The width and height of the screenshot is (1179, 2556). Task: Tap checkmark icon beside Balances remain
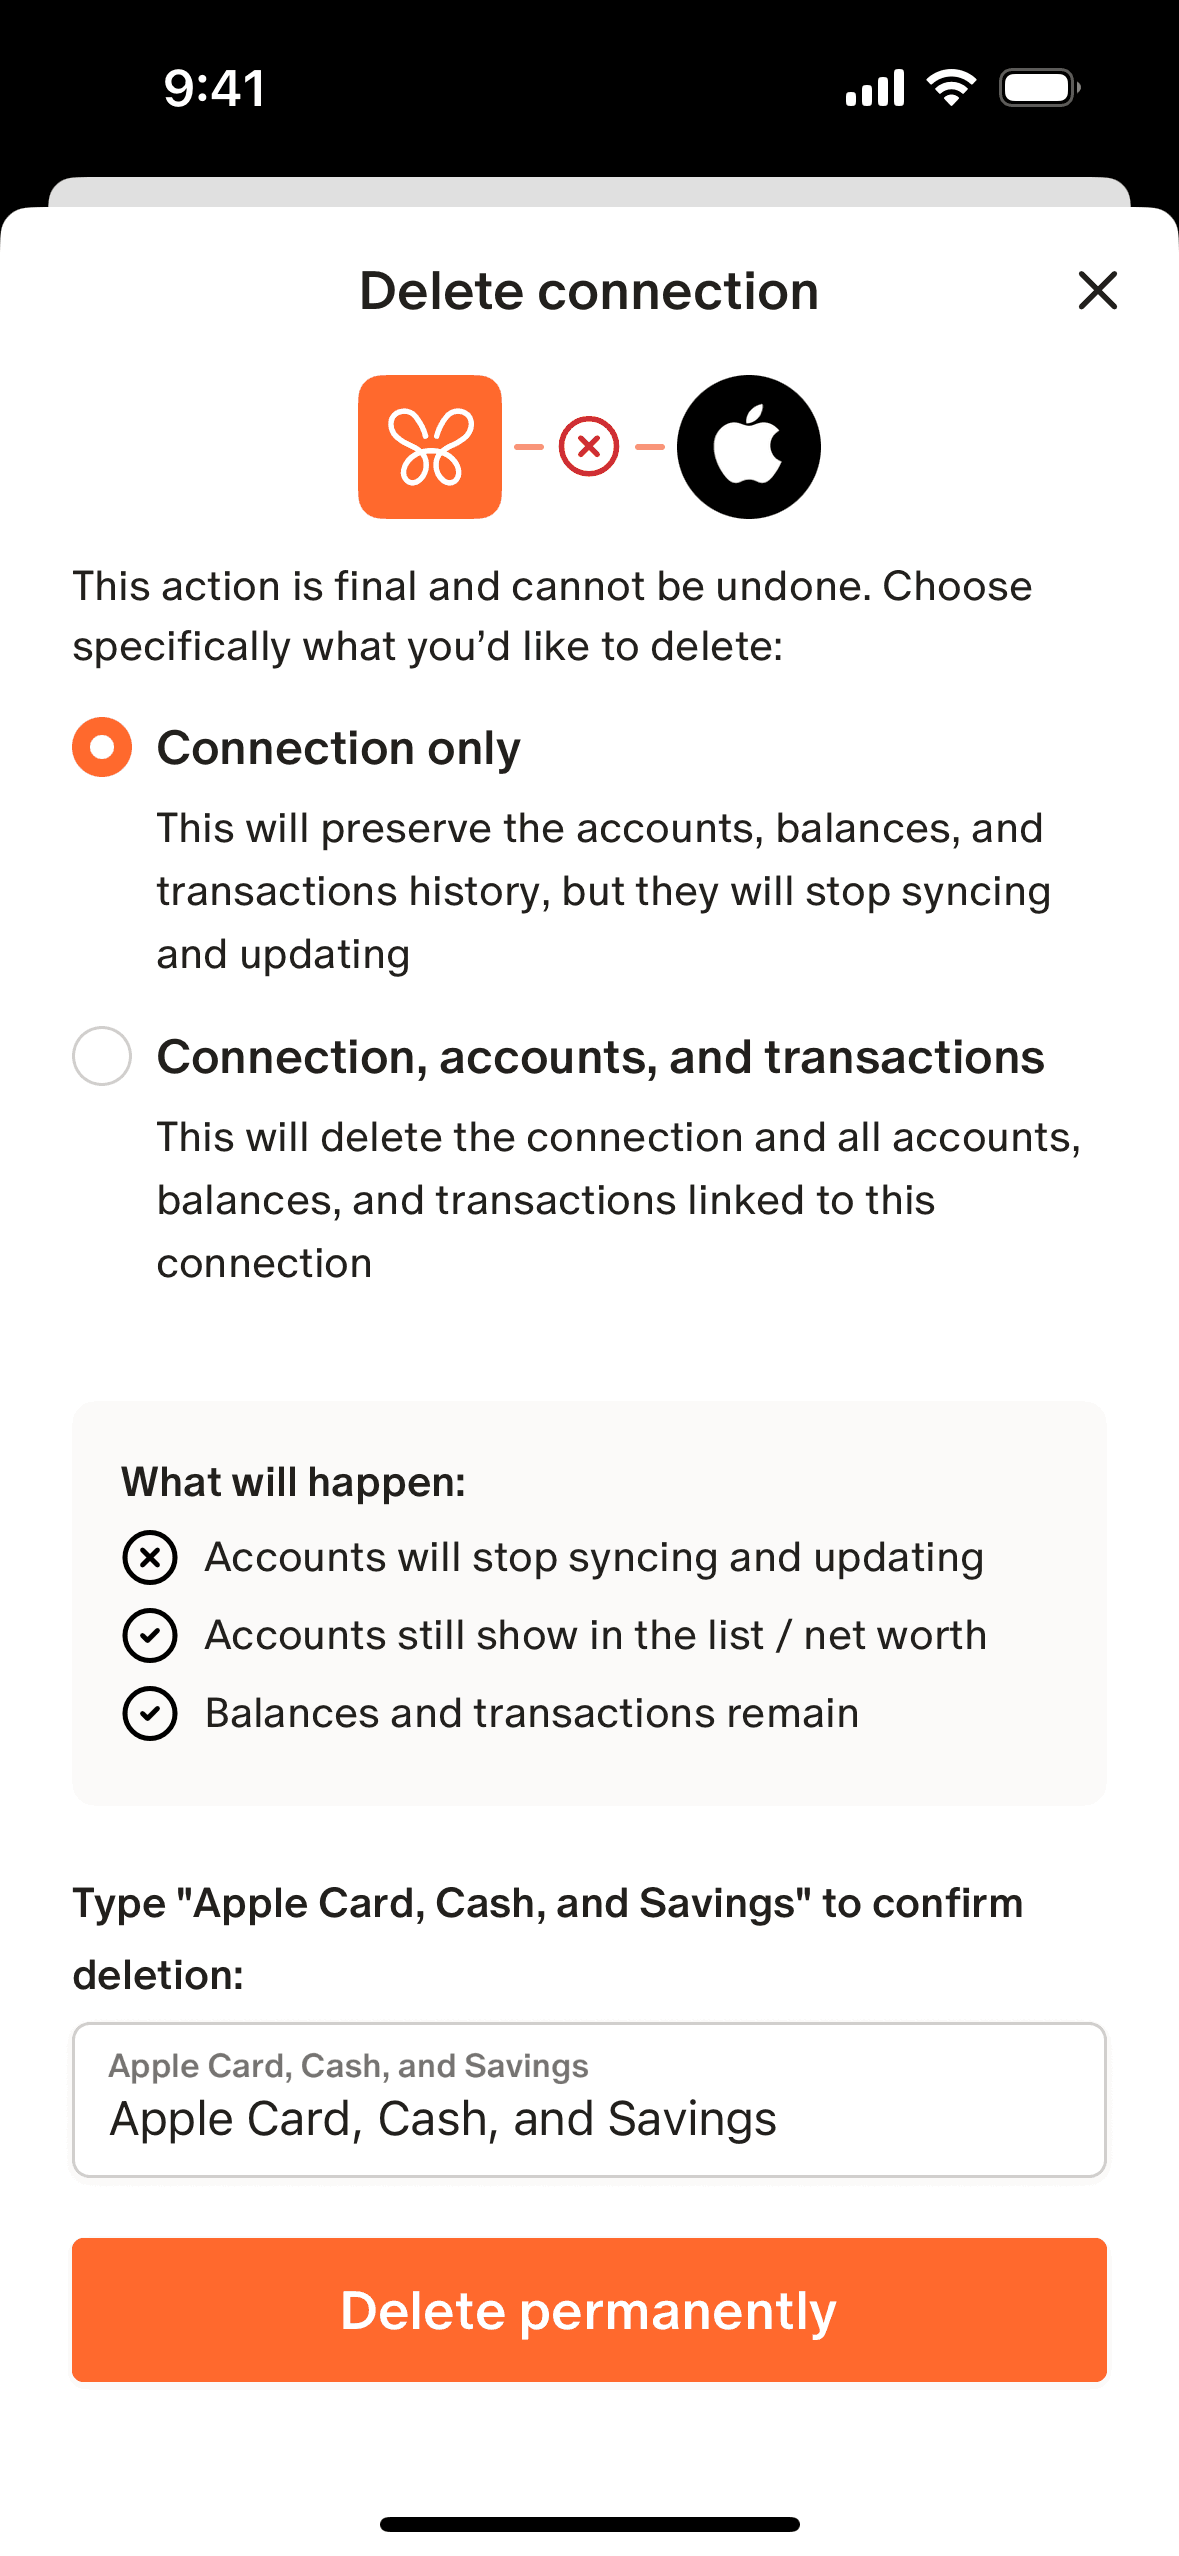(x=150, y=1713)
